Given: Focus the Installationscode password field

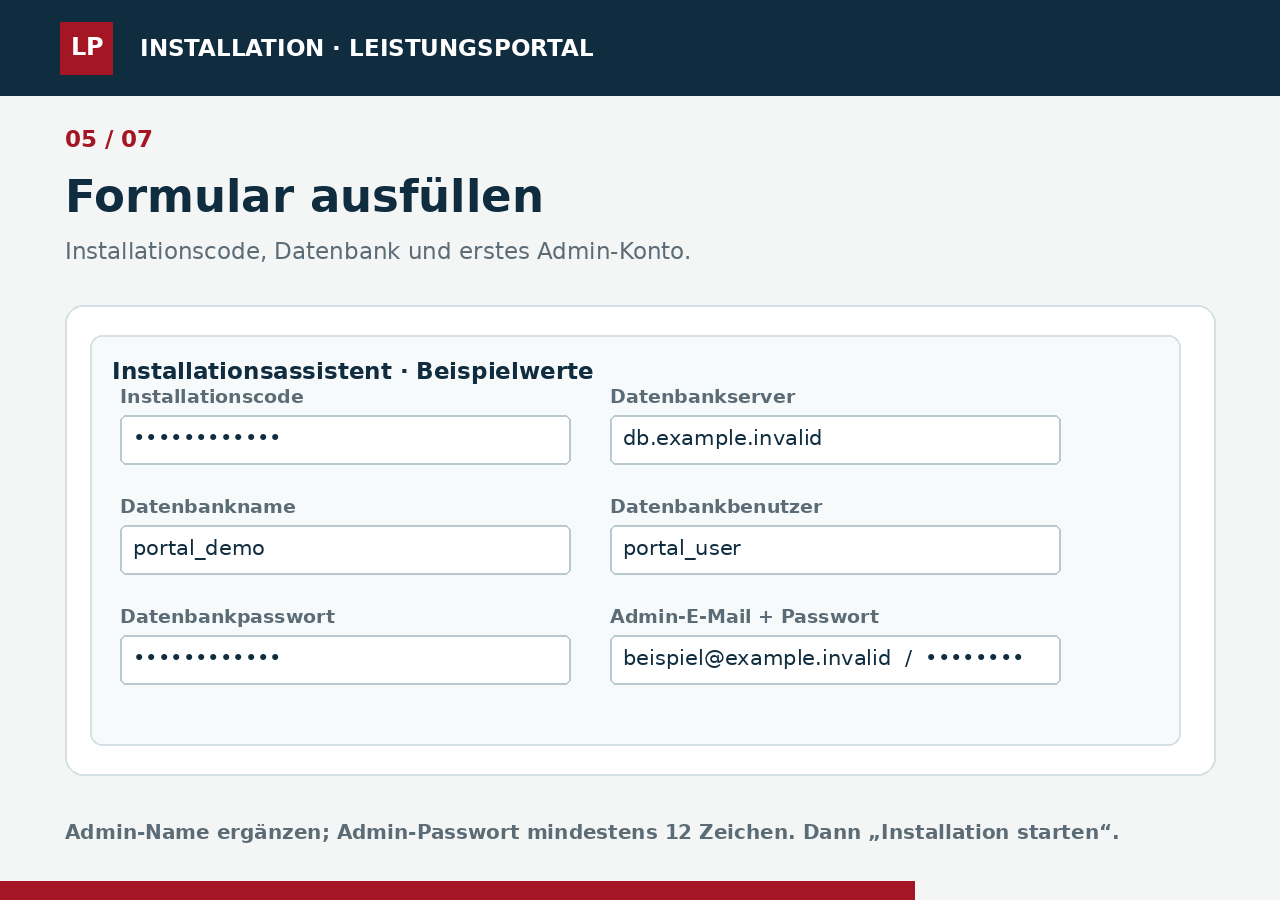Looking at the screenshot, I should coord(345,440).
